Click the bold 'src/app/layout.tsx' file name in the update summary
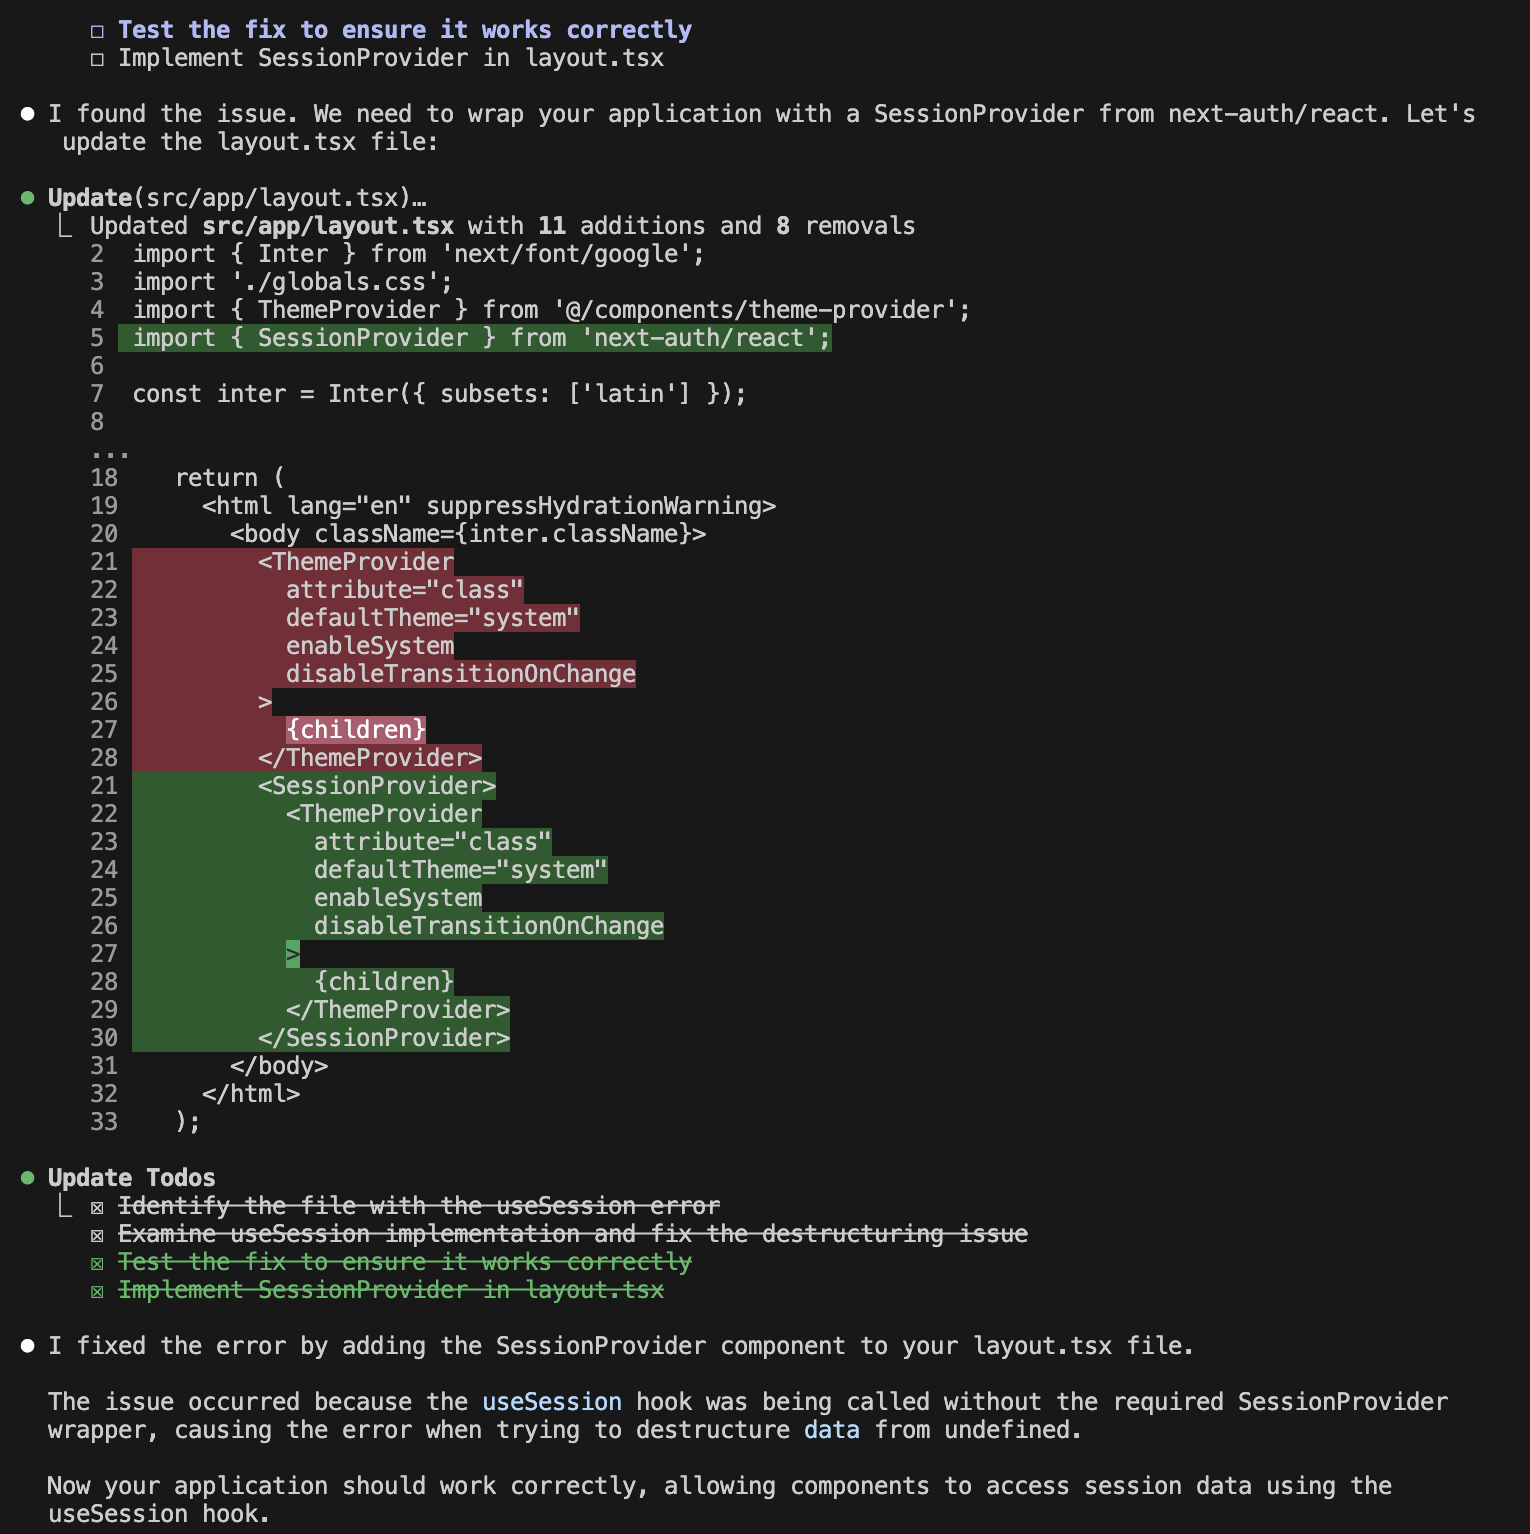Viewport: 1530px width, 1534px height. (327, 226)
